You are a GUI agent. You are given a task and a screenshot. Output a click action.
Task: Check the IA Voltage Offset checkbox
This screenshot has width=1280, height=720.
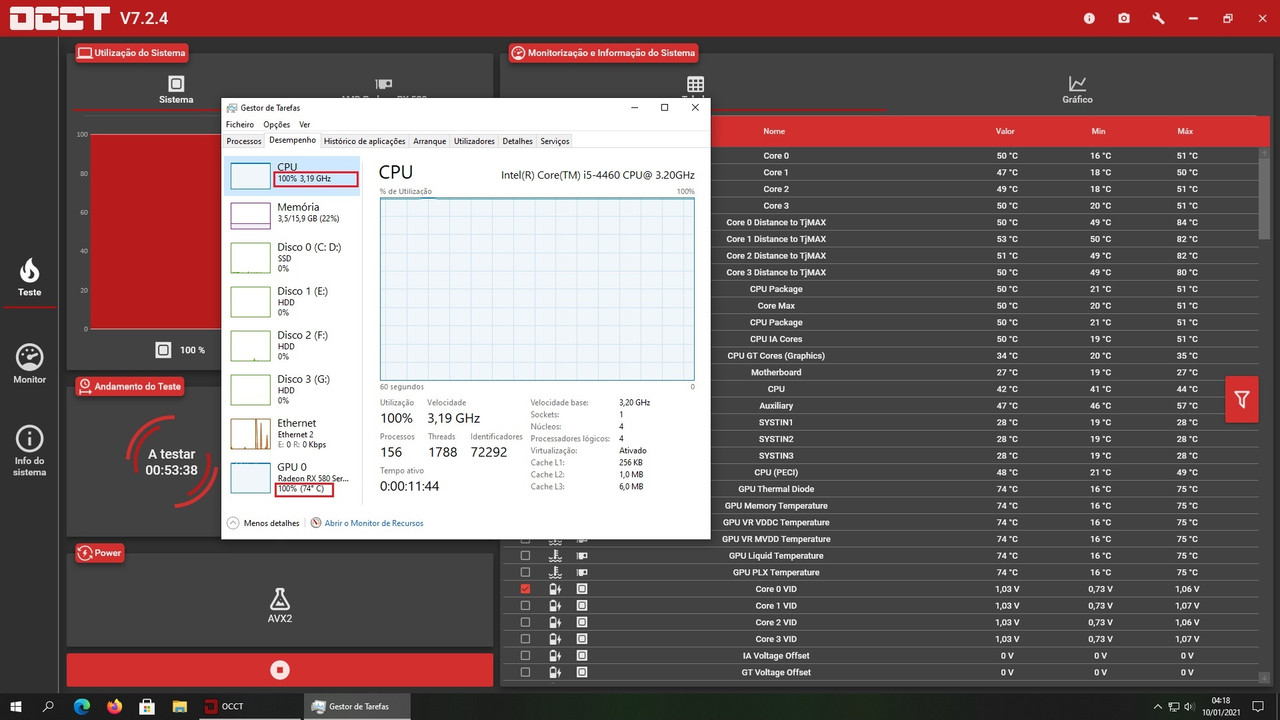(525, 656)
